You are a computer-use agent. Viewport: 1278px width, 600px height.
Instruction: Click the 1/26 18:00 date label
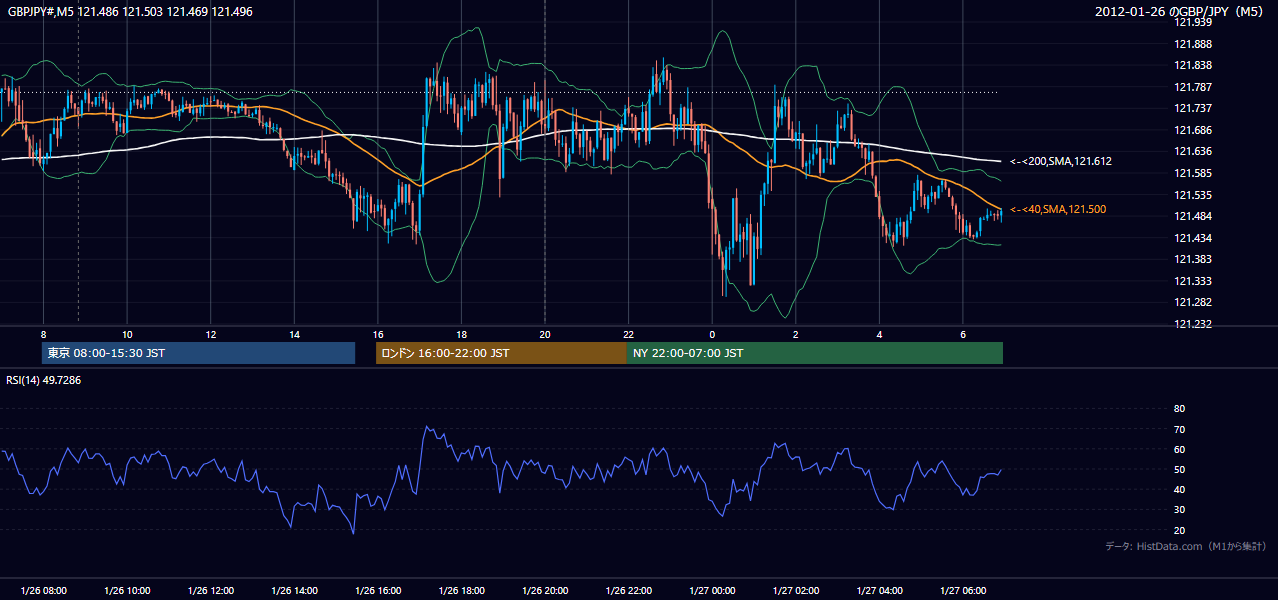click(x=461, y=591)
